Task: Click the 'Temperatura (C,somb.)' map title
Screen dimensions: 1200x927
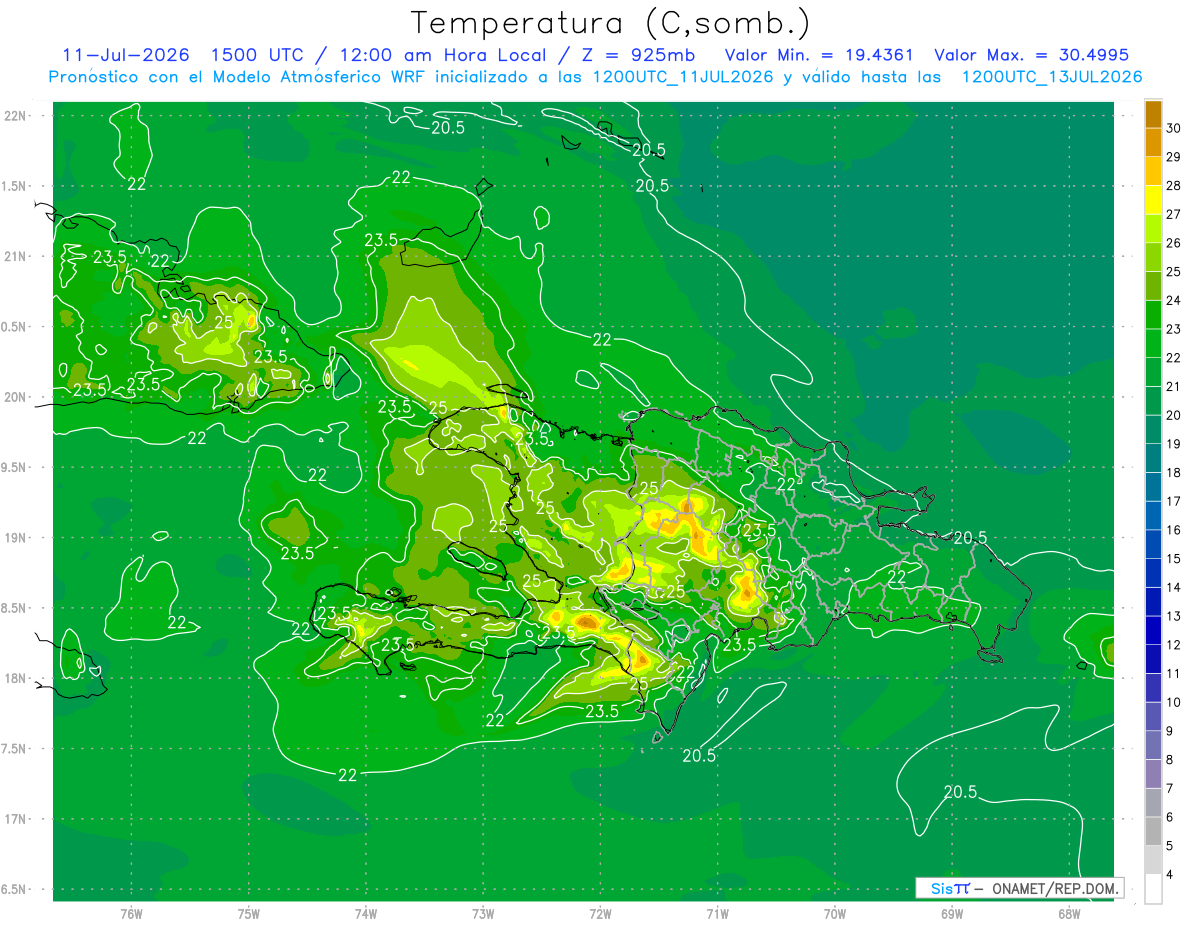Action: [611, 24]
